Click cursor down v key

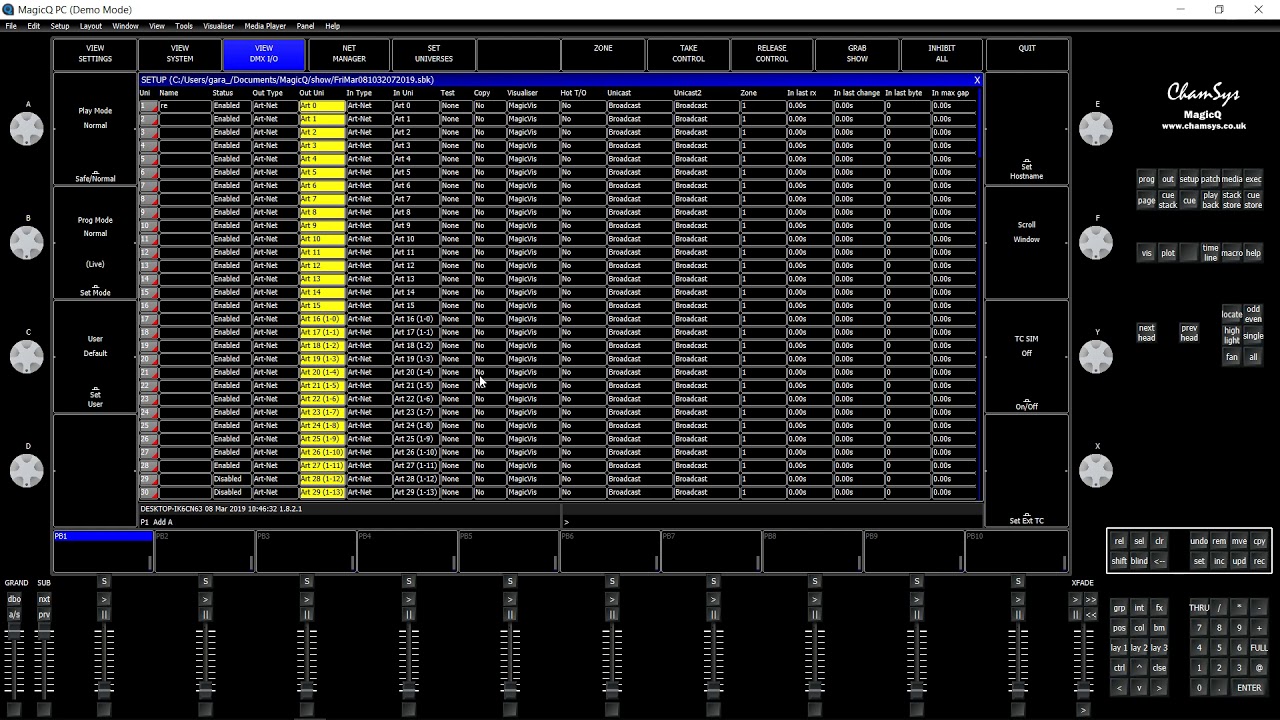coord(1139,688)
